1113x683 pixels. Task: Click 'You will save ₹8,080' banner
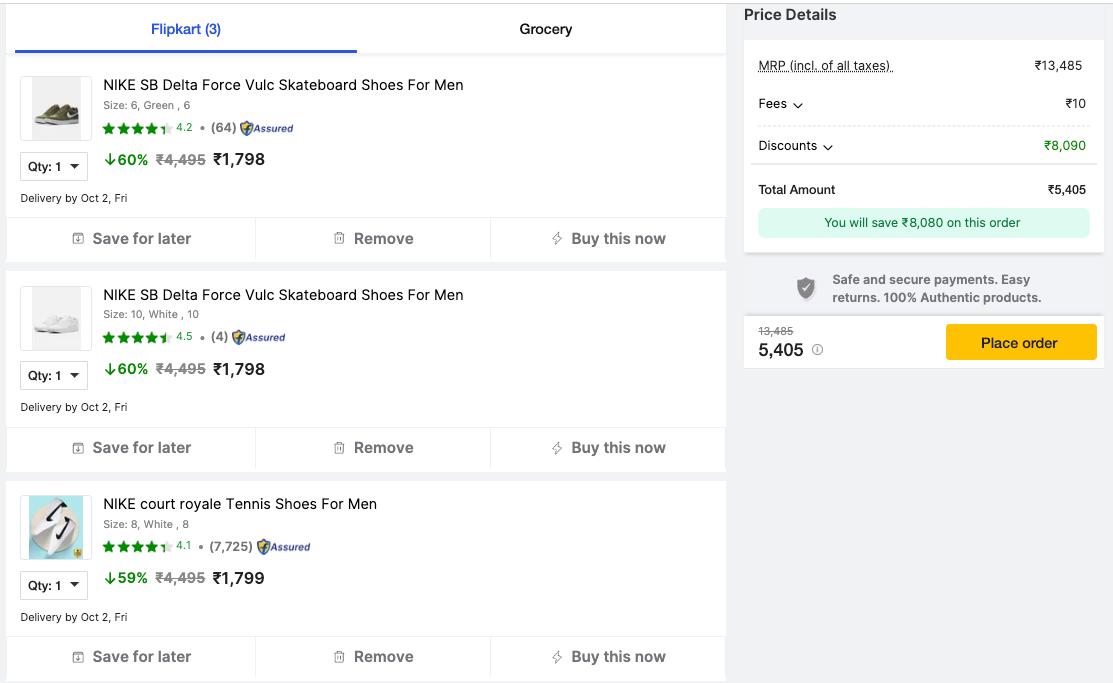tap(923, 223)
